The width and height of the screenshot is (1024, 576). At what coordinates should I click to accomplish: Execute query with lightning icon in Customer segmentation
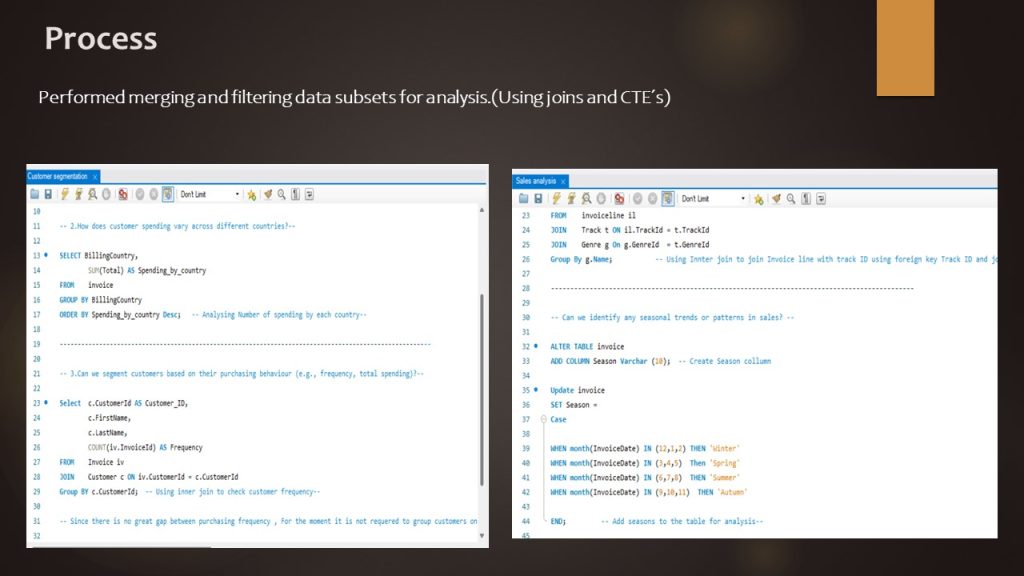64,194
